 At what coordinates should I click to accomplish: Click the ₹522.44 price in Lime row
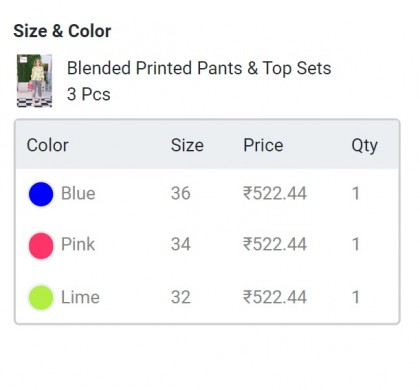coord(275,297)
